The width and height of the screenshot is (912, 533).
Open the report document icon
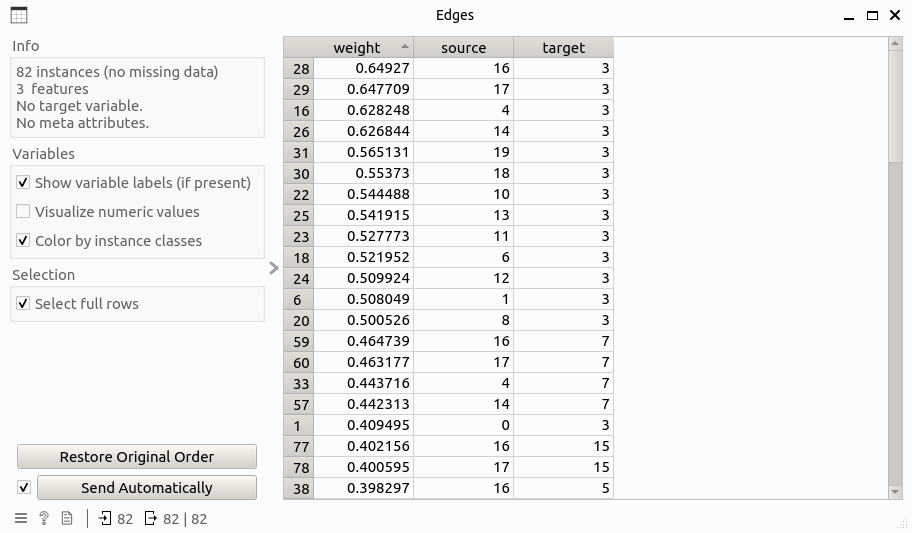67,518
